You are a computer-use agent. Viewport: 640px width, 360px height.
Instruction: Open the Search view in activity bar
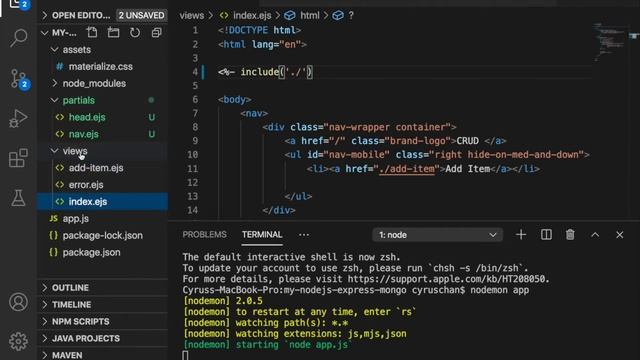point(18,38)
